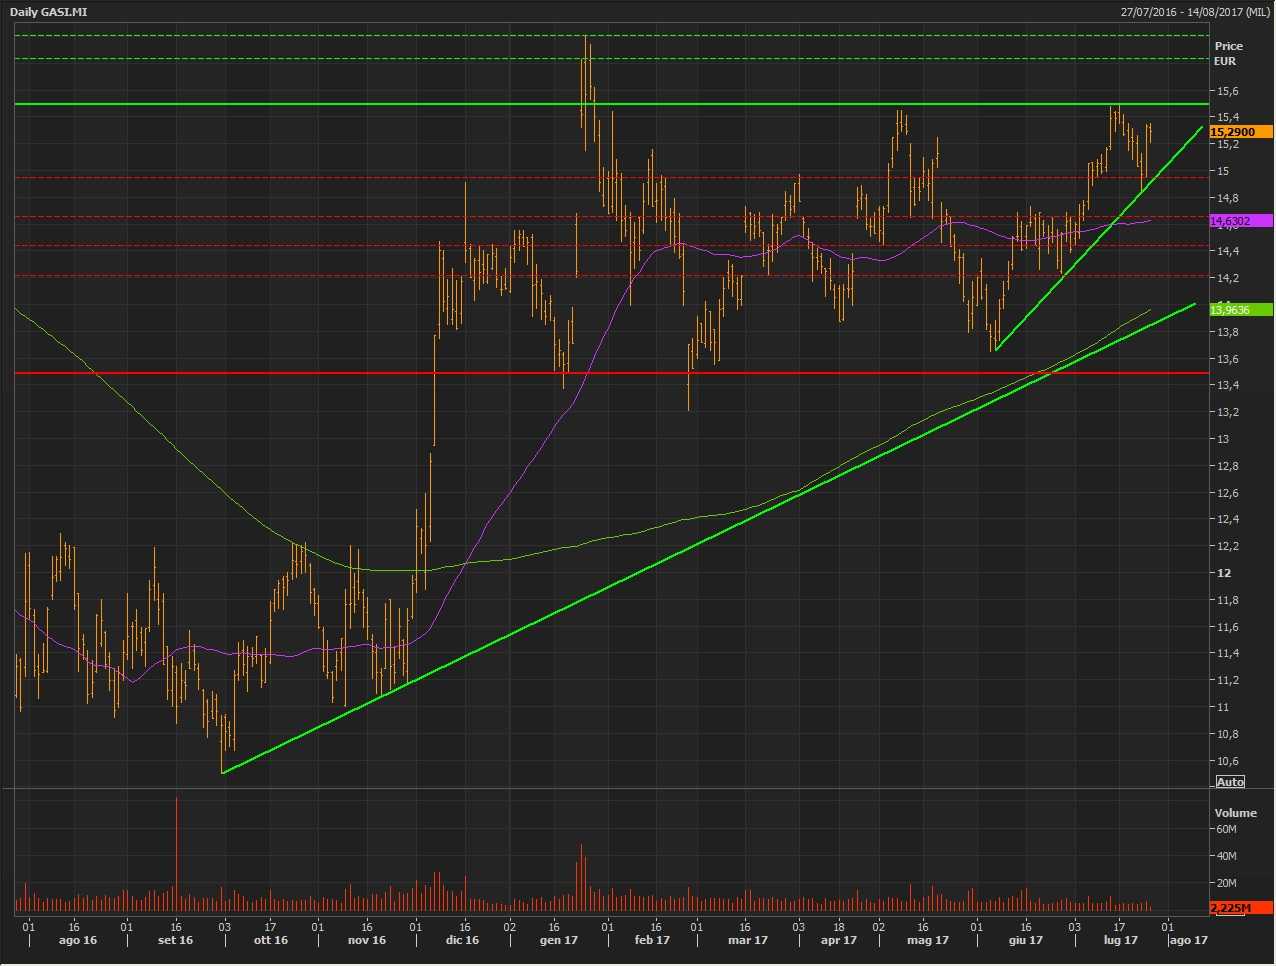Click the 'mag 17' label on time axis
1276x966 pixels.
point(928,940)
